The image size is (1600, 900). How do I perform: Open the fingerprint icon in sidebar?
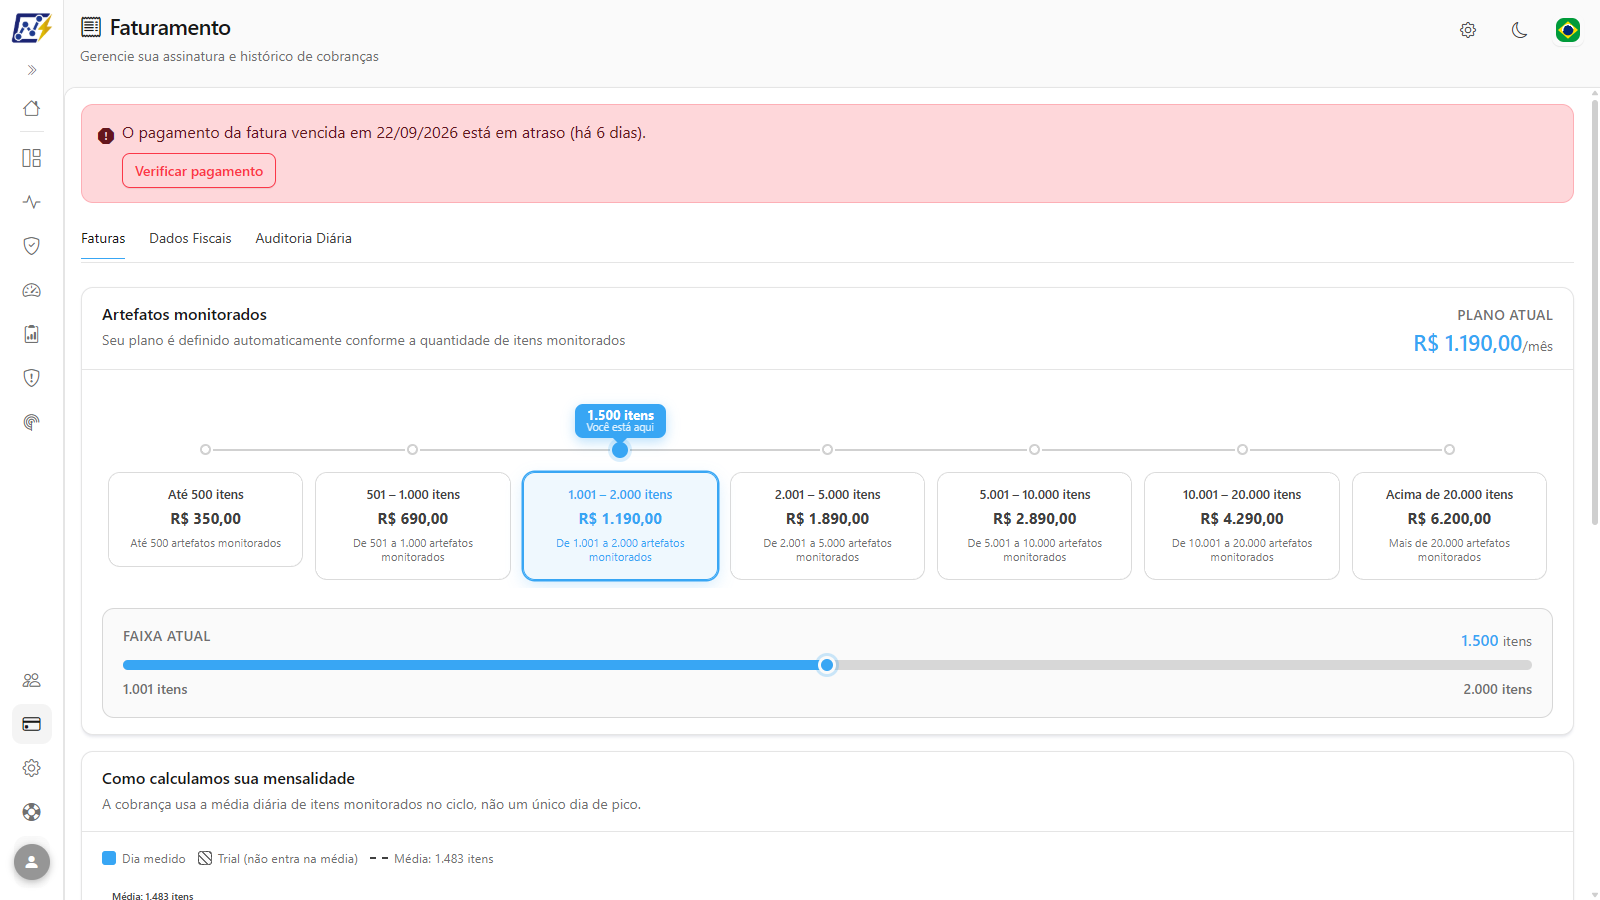tap(32, 422)
